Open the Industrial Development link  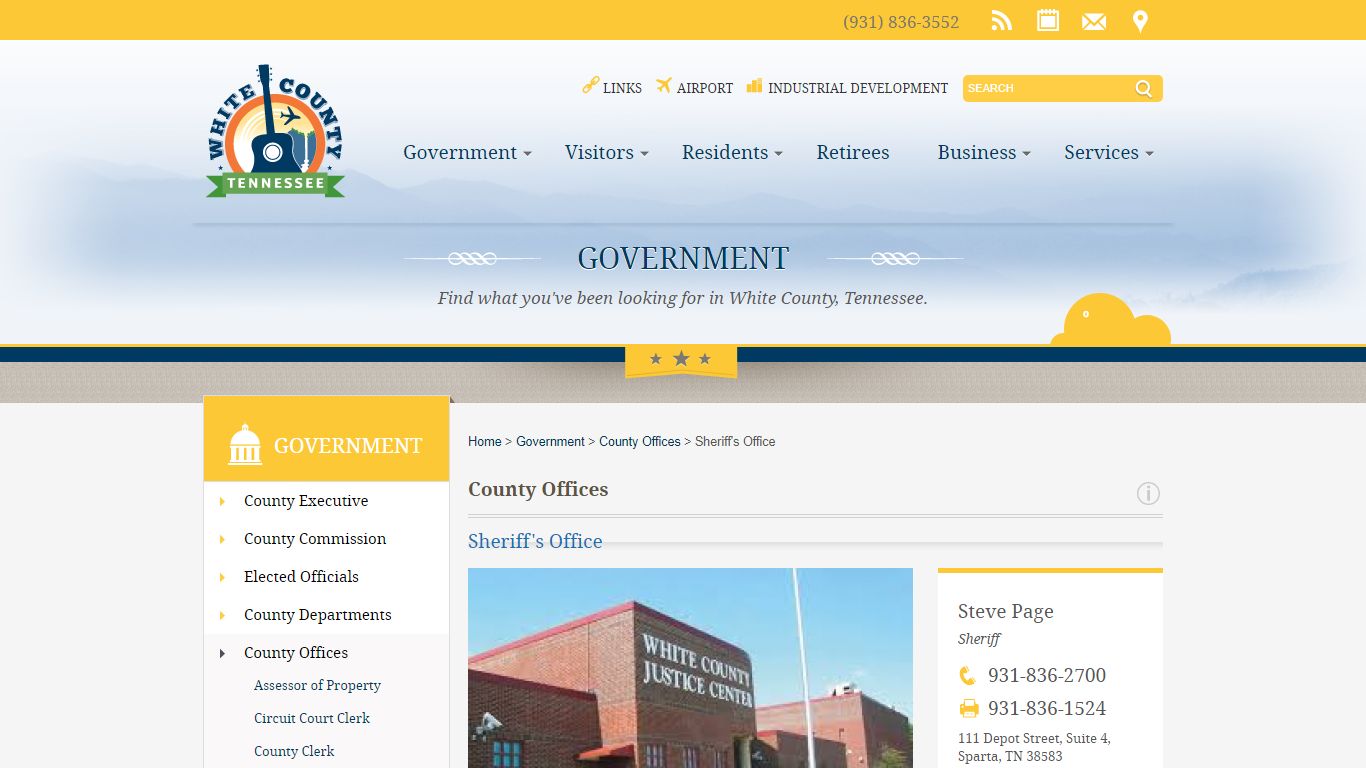858,88
